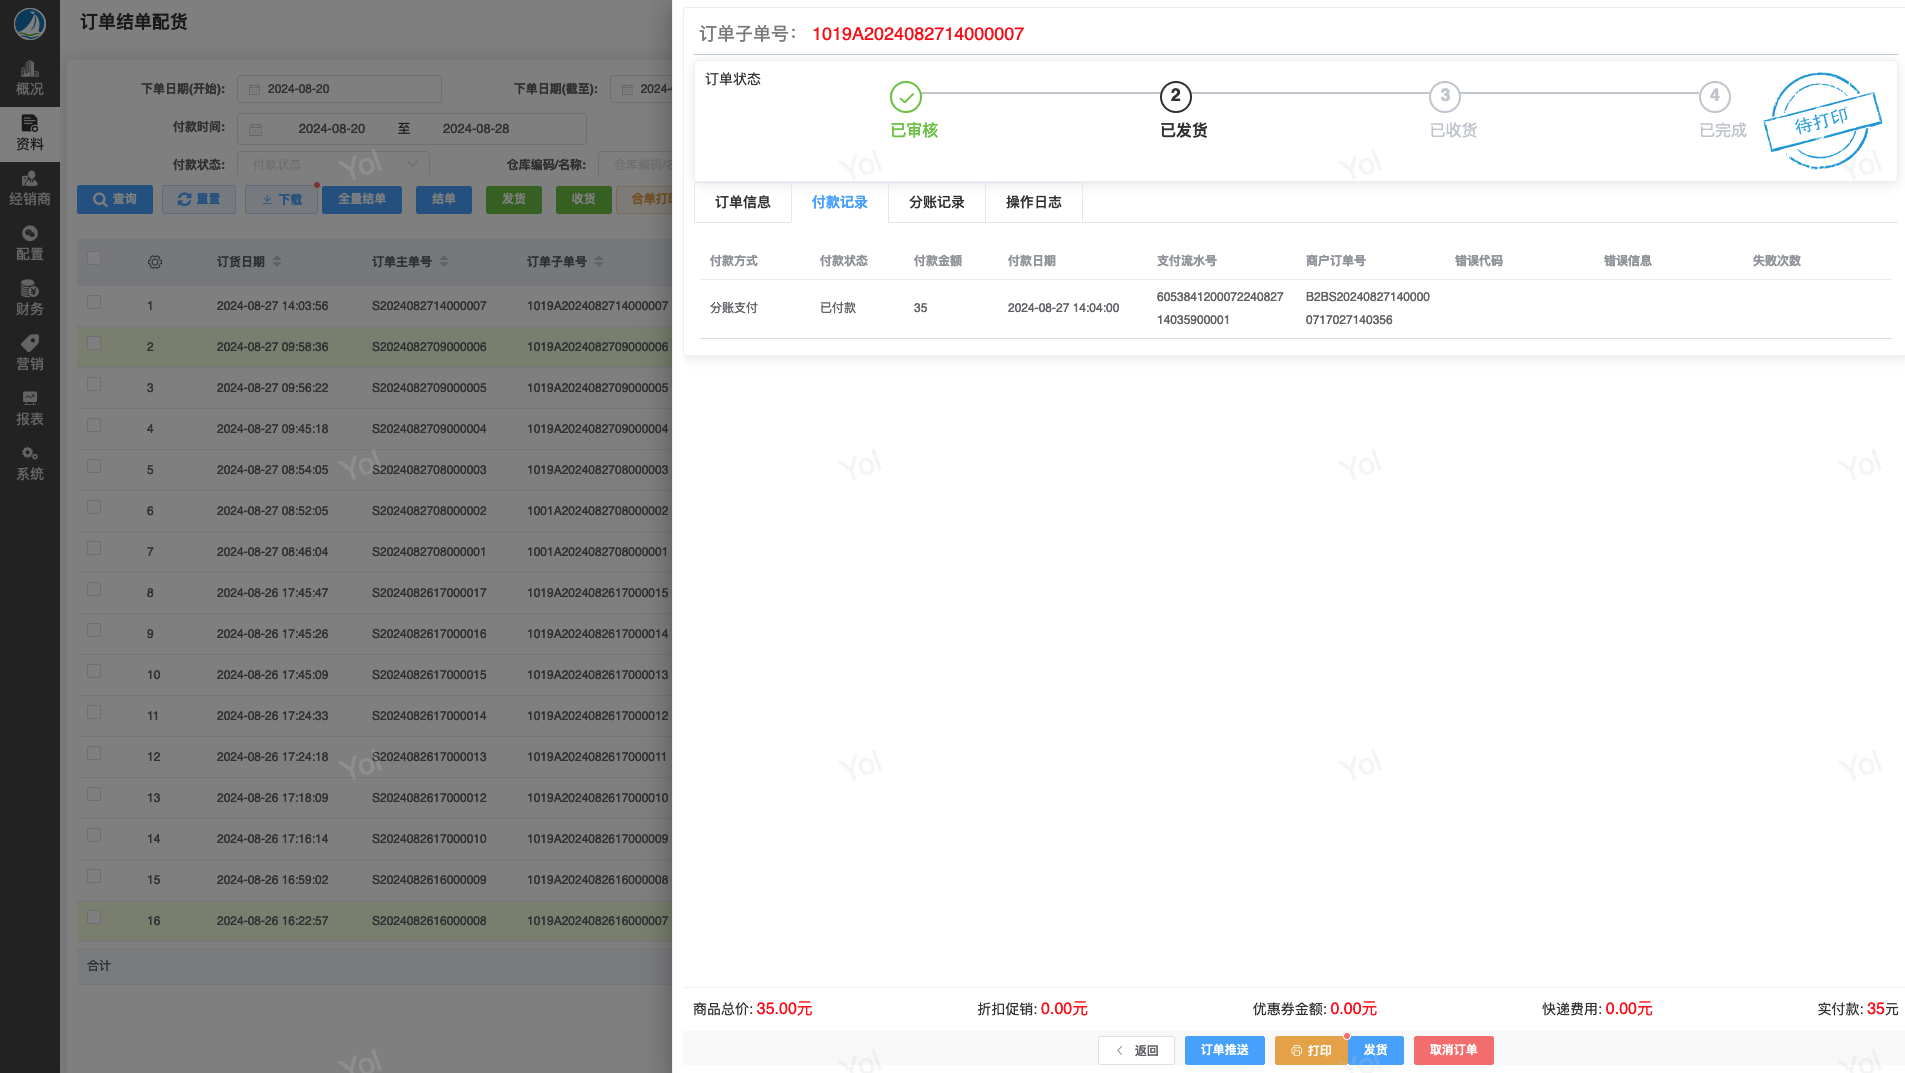Open the 报表 reports sidebar icon
Image resolution: width=1905 pixels, height=1073 pixels.
29,408
